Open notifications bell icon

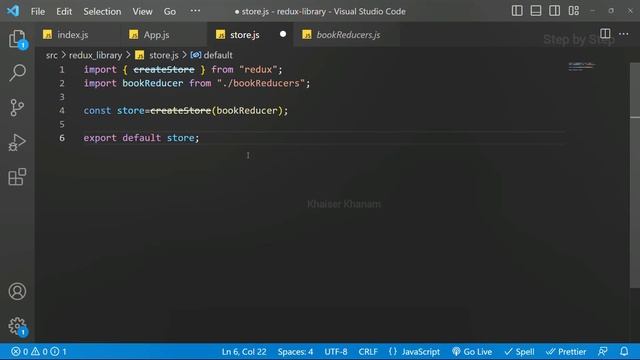pos(624,351)
